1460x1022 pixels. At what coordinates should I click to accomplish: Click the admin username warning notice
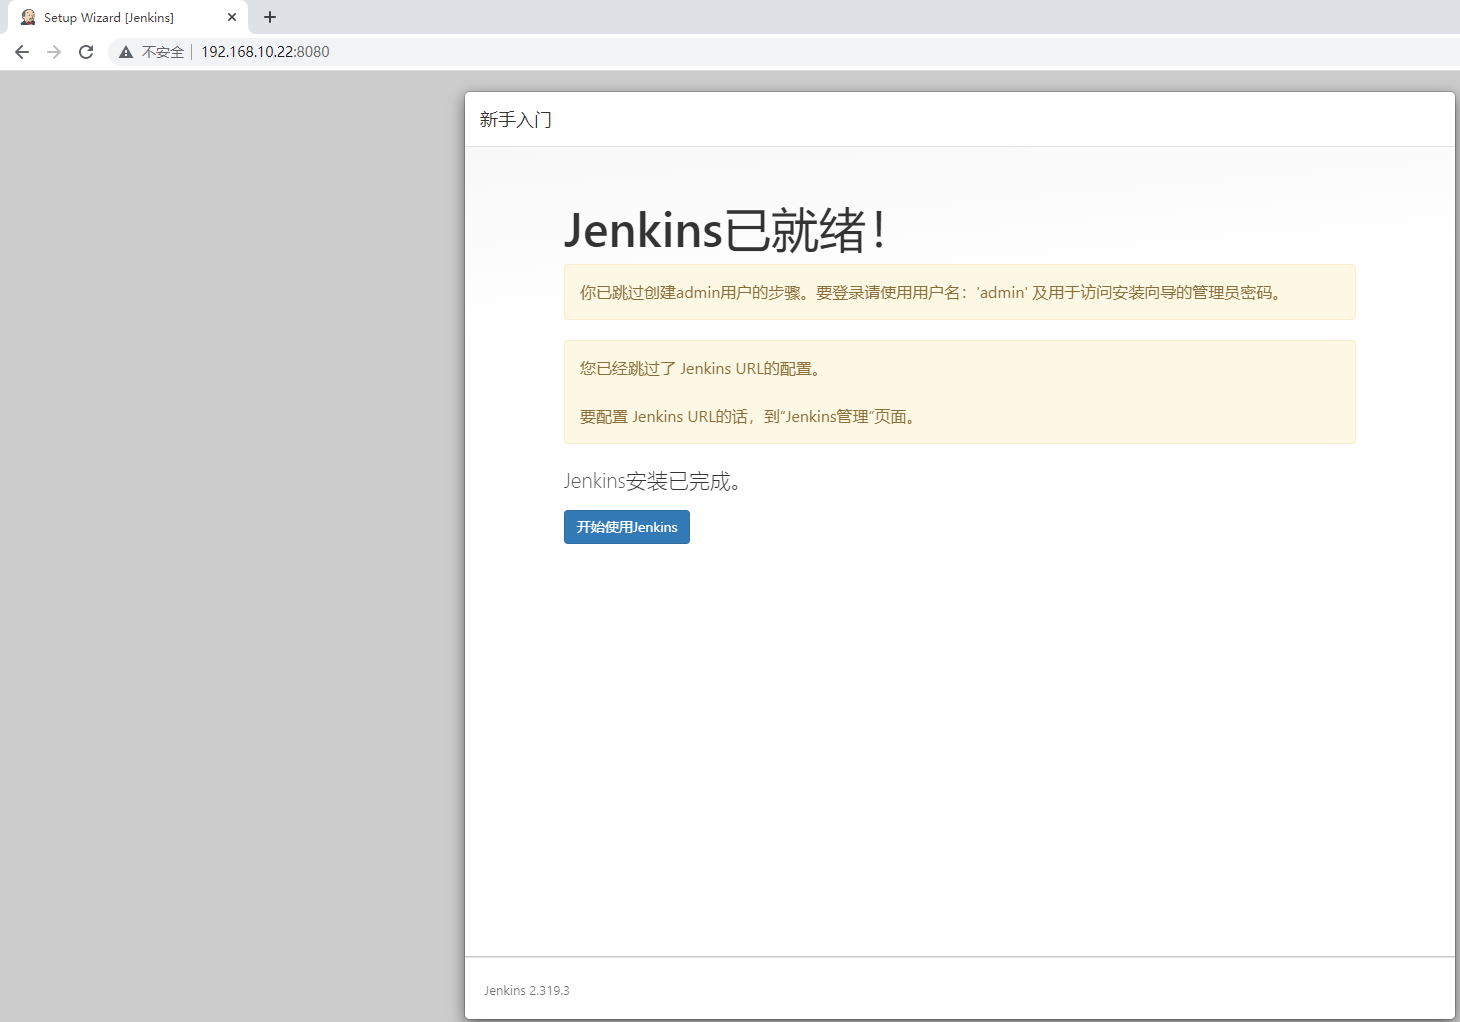pyautogui.click(x=959, y=292)
